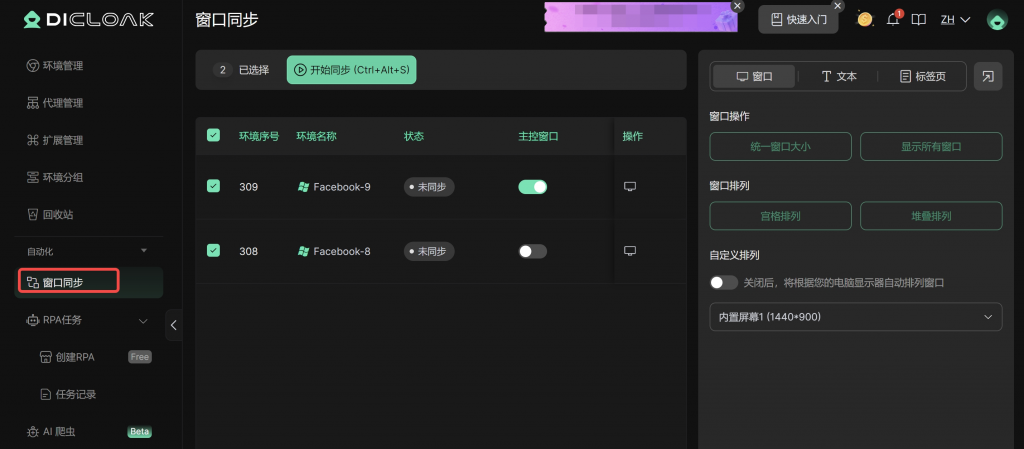Switch to the 标签页 tab
Screen dimensions: 1024x449
[x=930, y=76]
